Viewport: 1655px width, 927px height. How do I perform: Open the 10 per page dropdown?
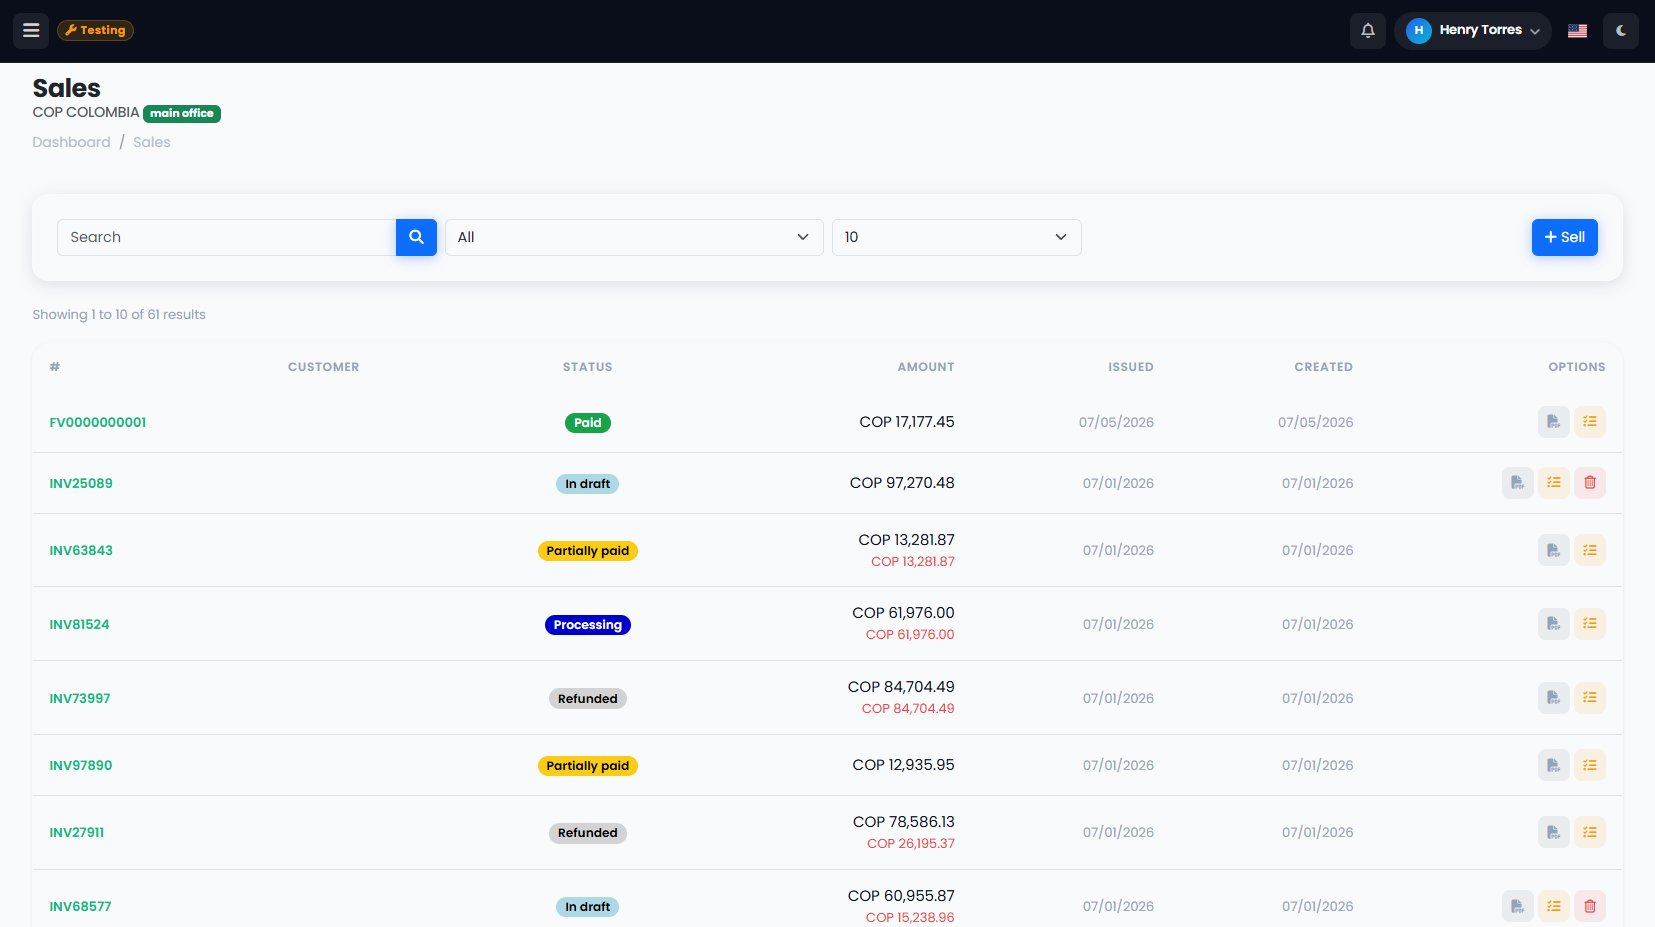point(956,237)
